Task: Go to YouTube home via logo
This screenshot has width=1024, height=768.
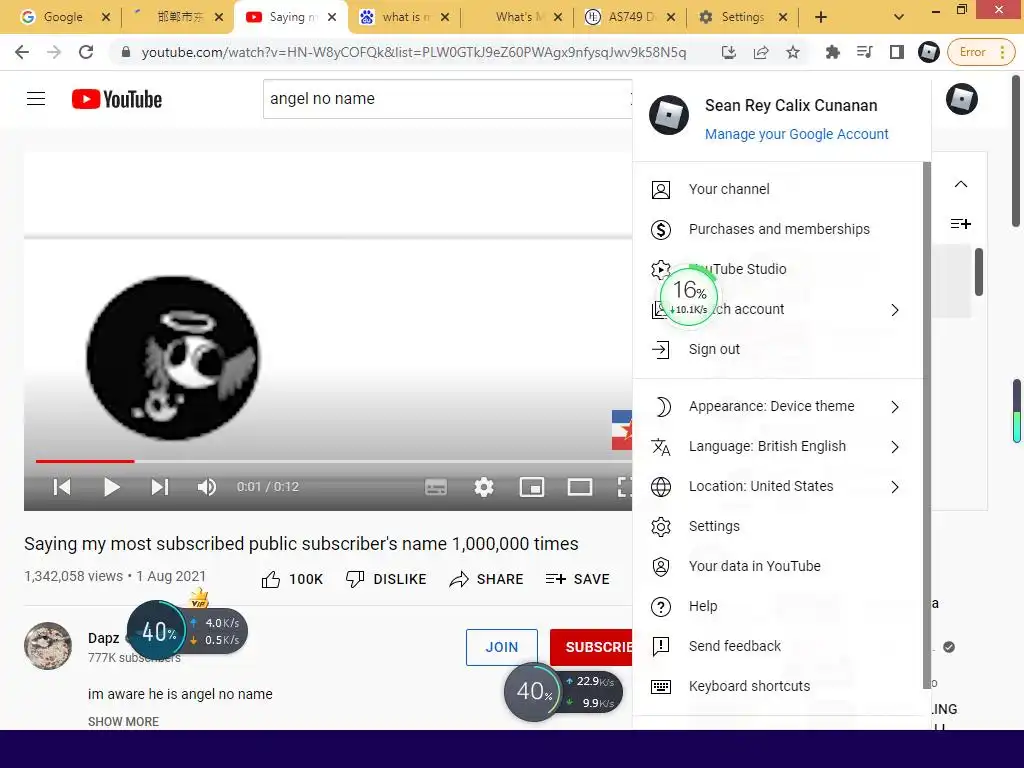Action: 117,99
